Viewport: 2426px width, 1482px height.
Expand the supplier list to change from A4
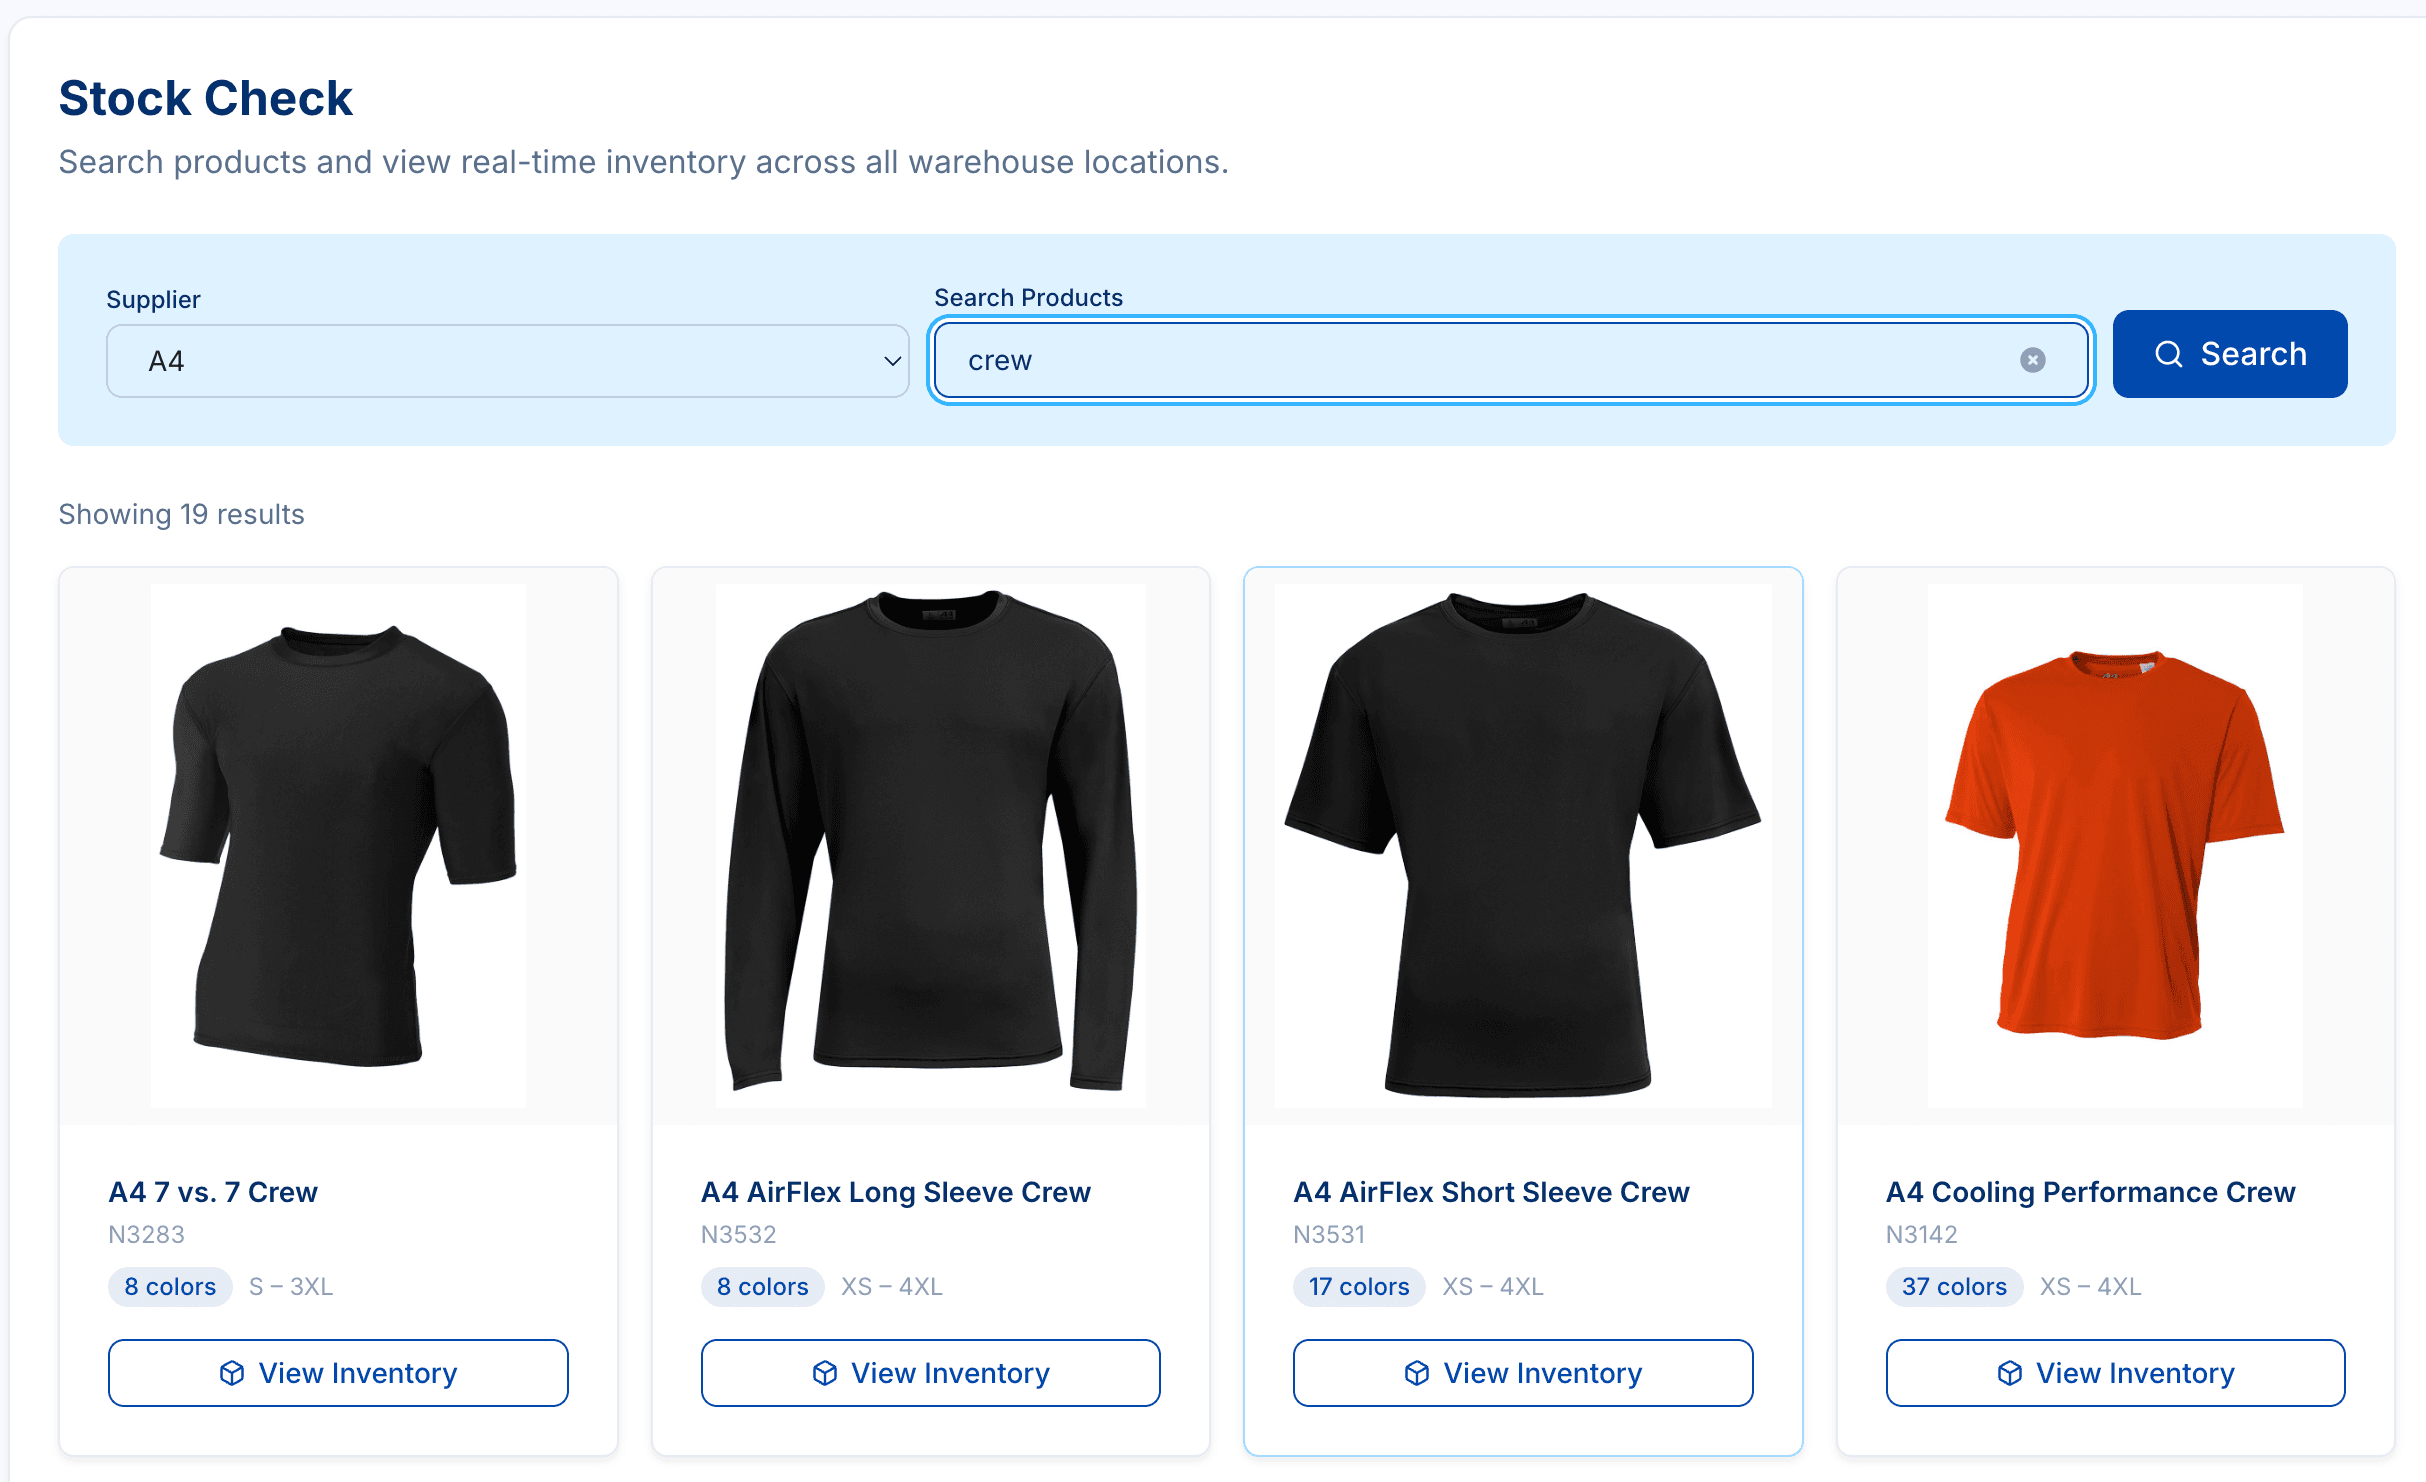coord(507,360)
